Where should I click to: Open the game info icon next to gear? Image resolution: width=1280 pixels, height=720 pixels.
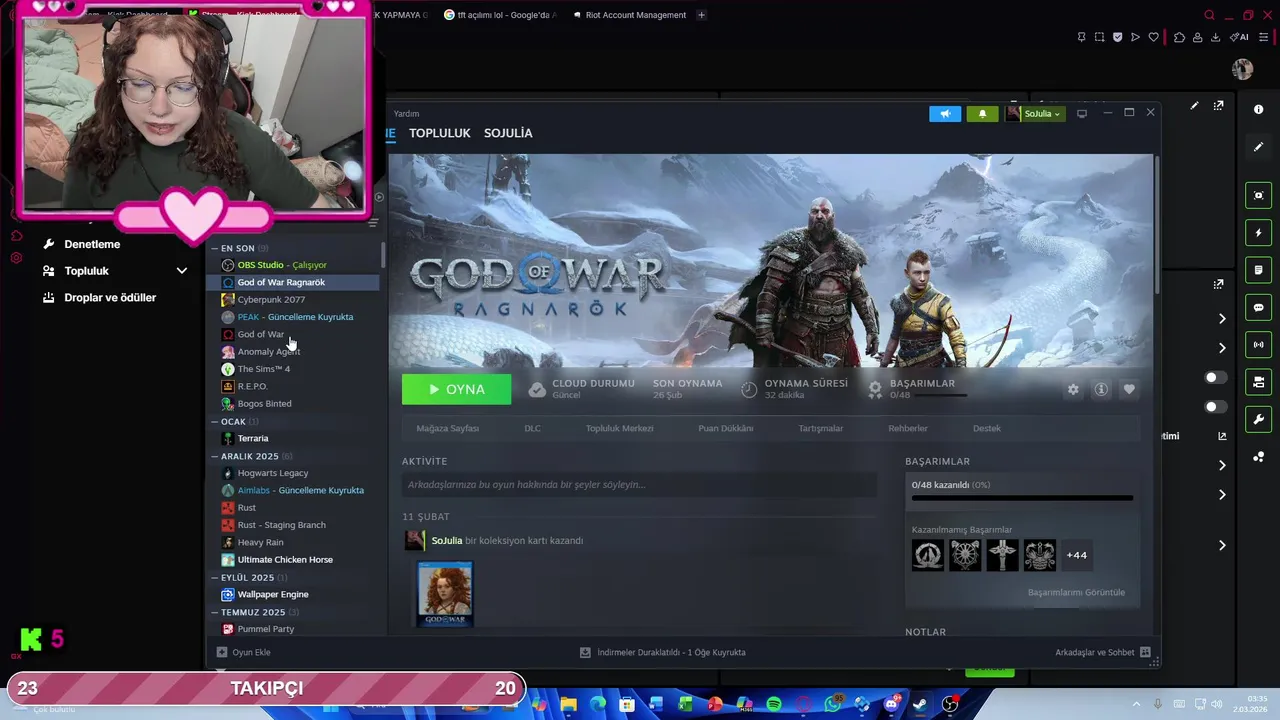(x=1101, y=389)
